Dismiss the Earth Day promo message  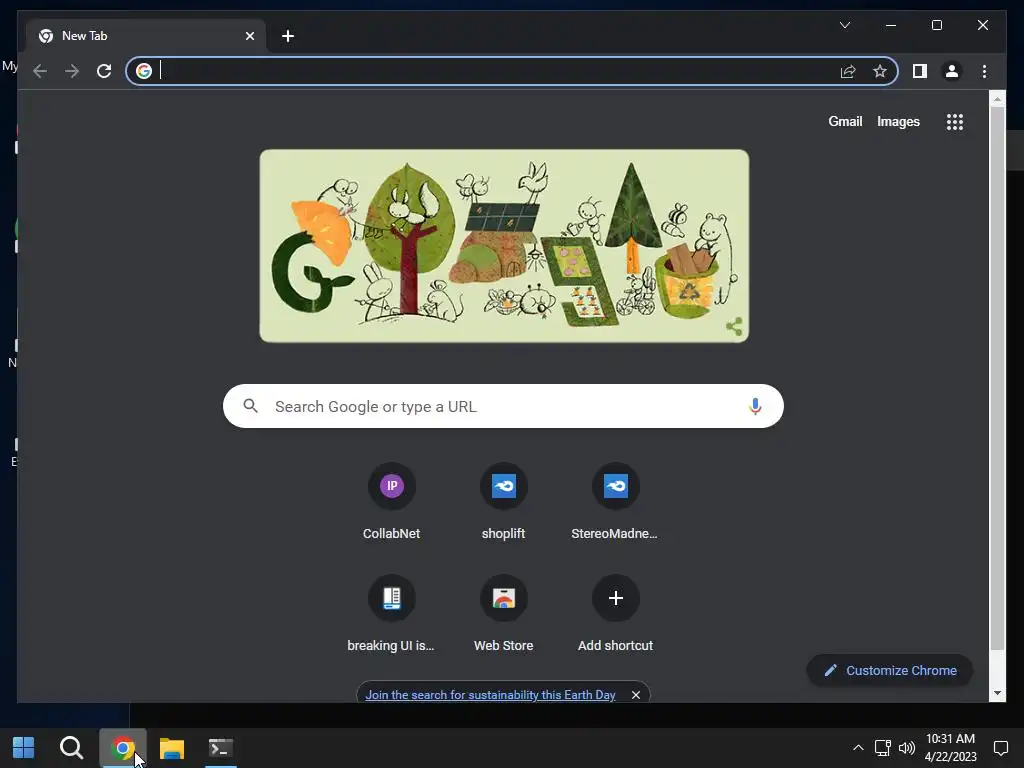(x=635, y=695)
